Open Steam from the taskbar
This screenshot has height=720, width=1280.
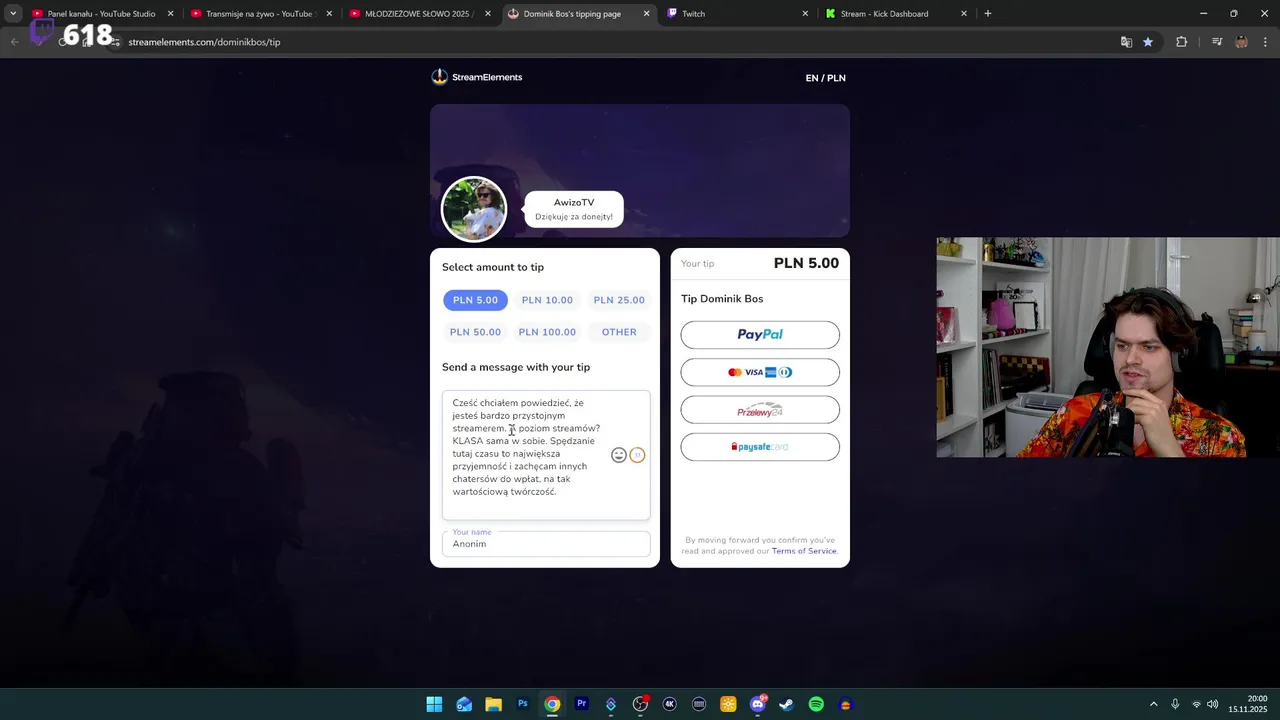click(787, 704)
